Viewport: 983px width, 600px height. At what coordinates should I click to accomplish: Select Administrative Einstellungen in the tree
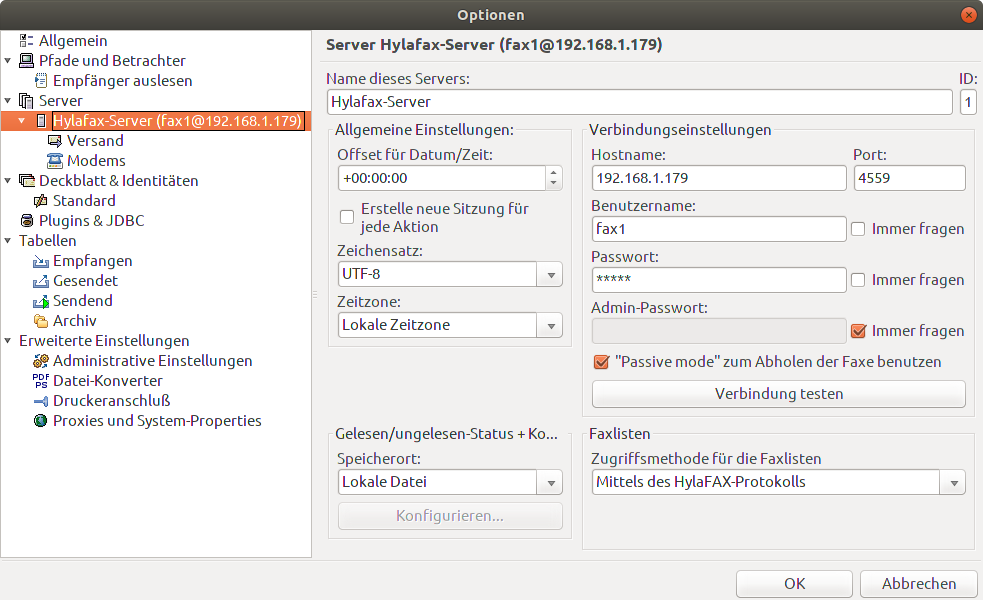[x=152, y=361]
